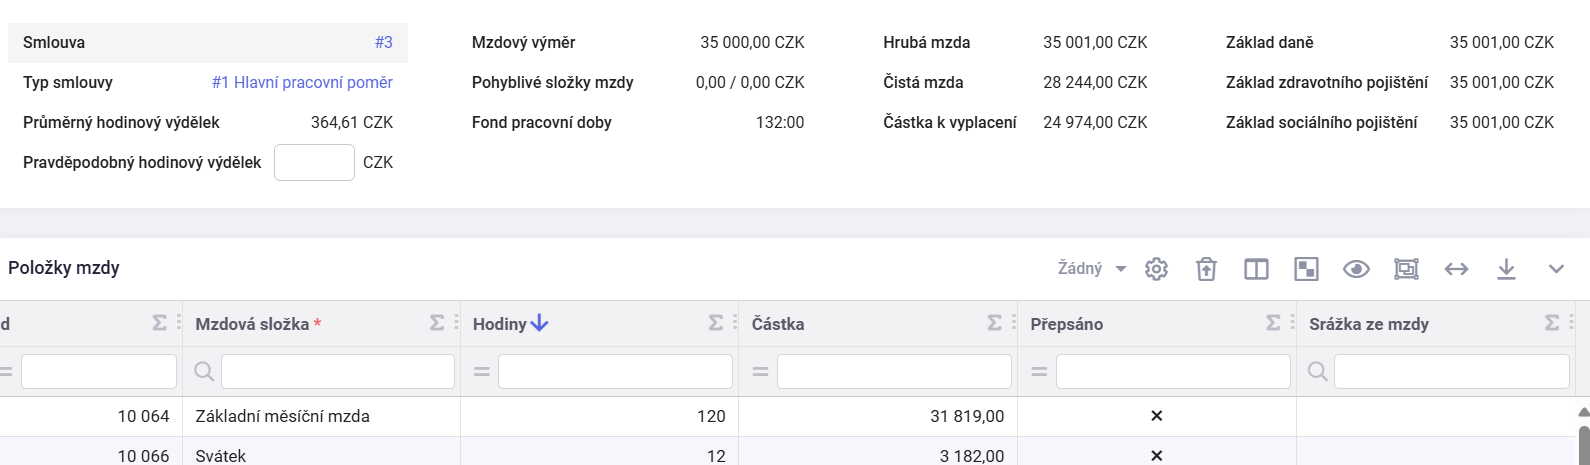Click the trash restore icon in toolbar

pos(1207,269)
